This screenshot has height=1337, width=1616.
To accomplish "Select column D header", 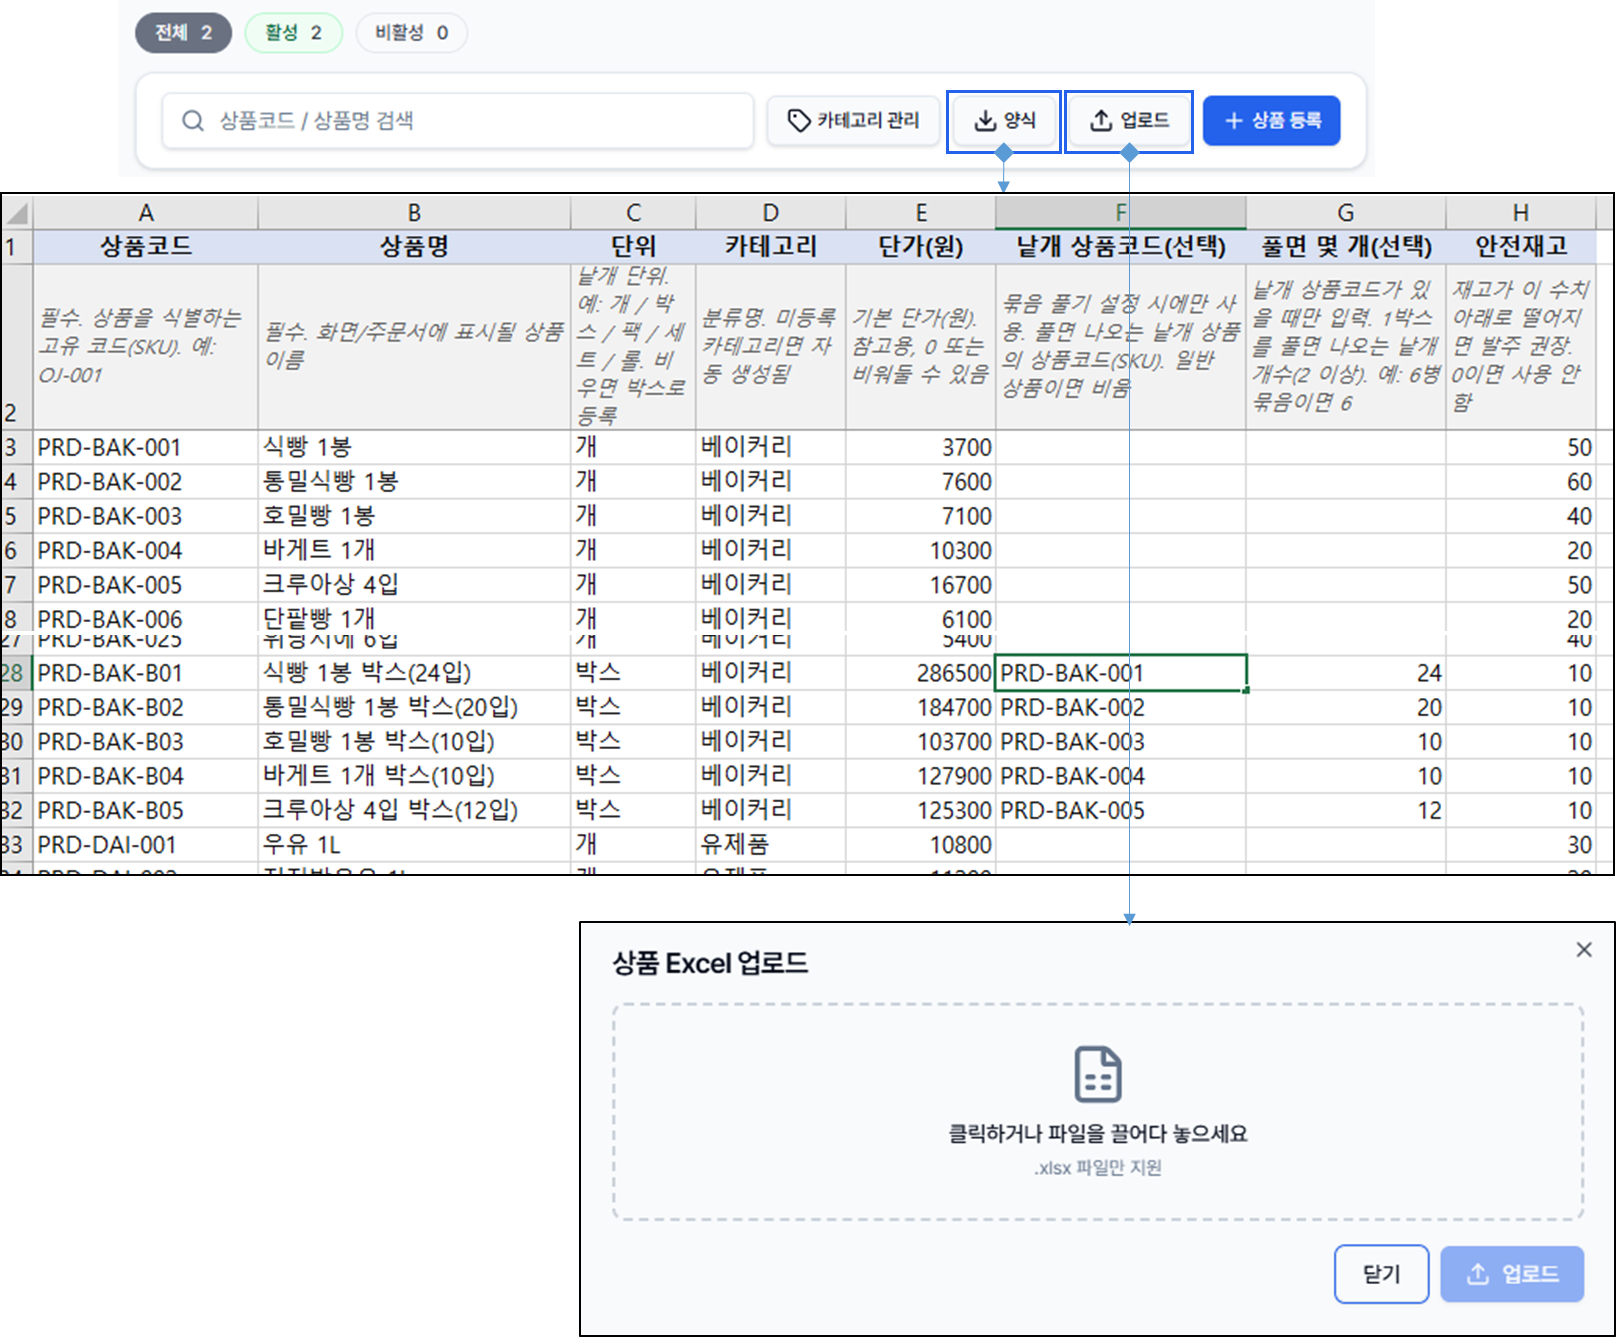I will click(x=771, y=213).
